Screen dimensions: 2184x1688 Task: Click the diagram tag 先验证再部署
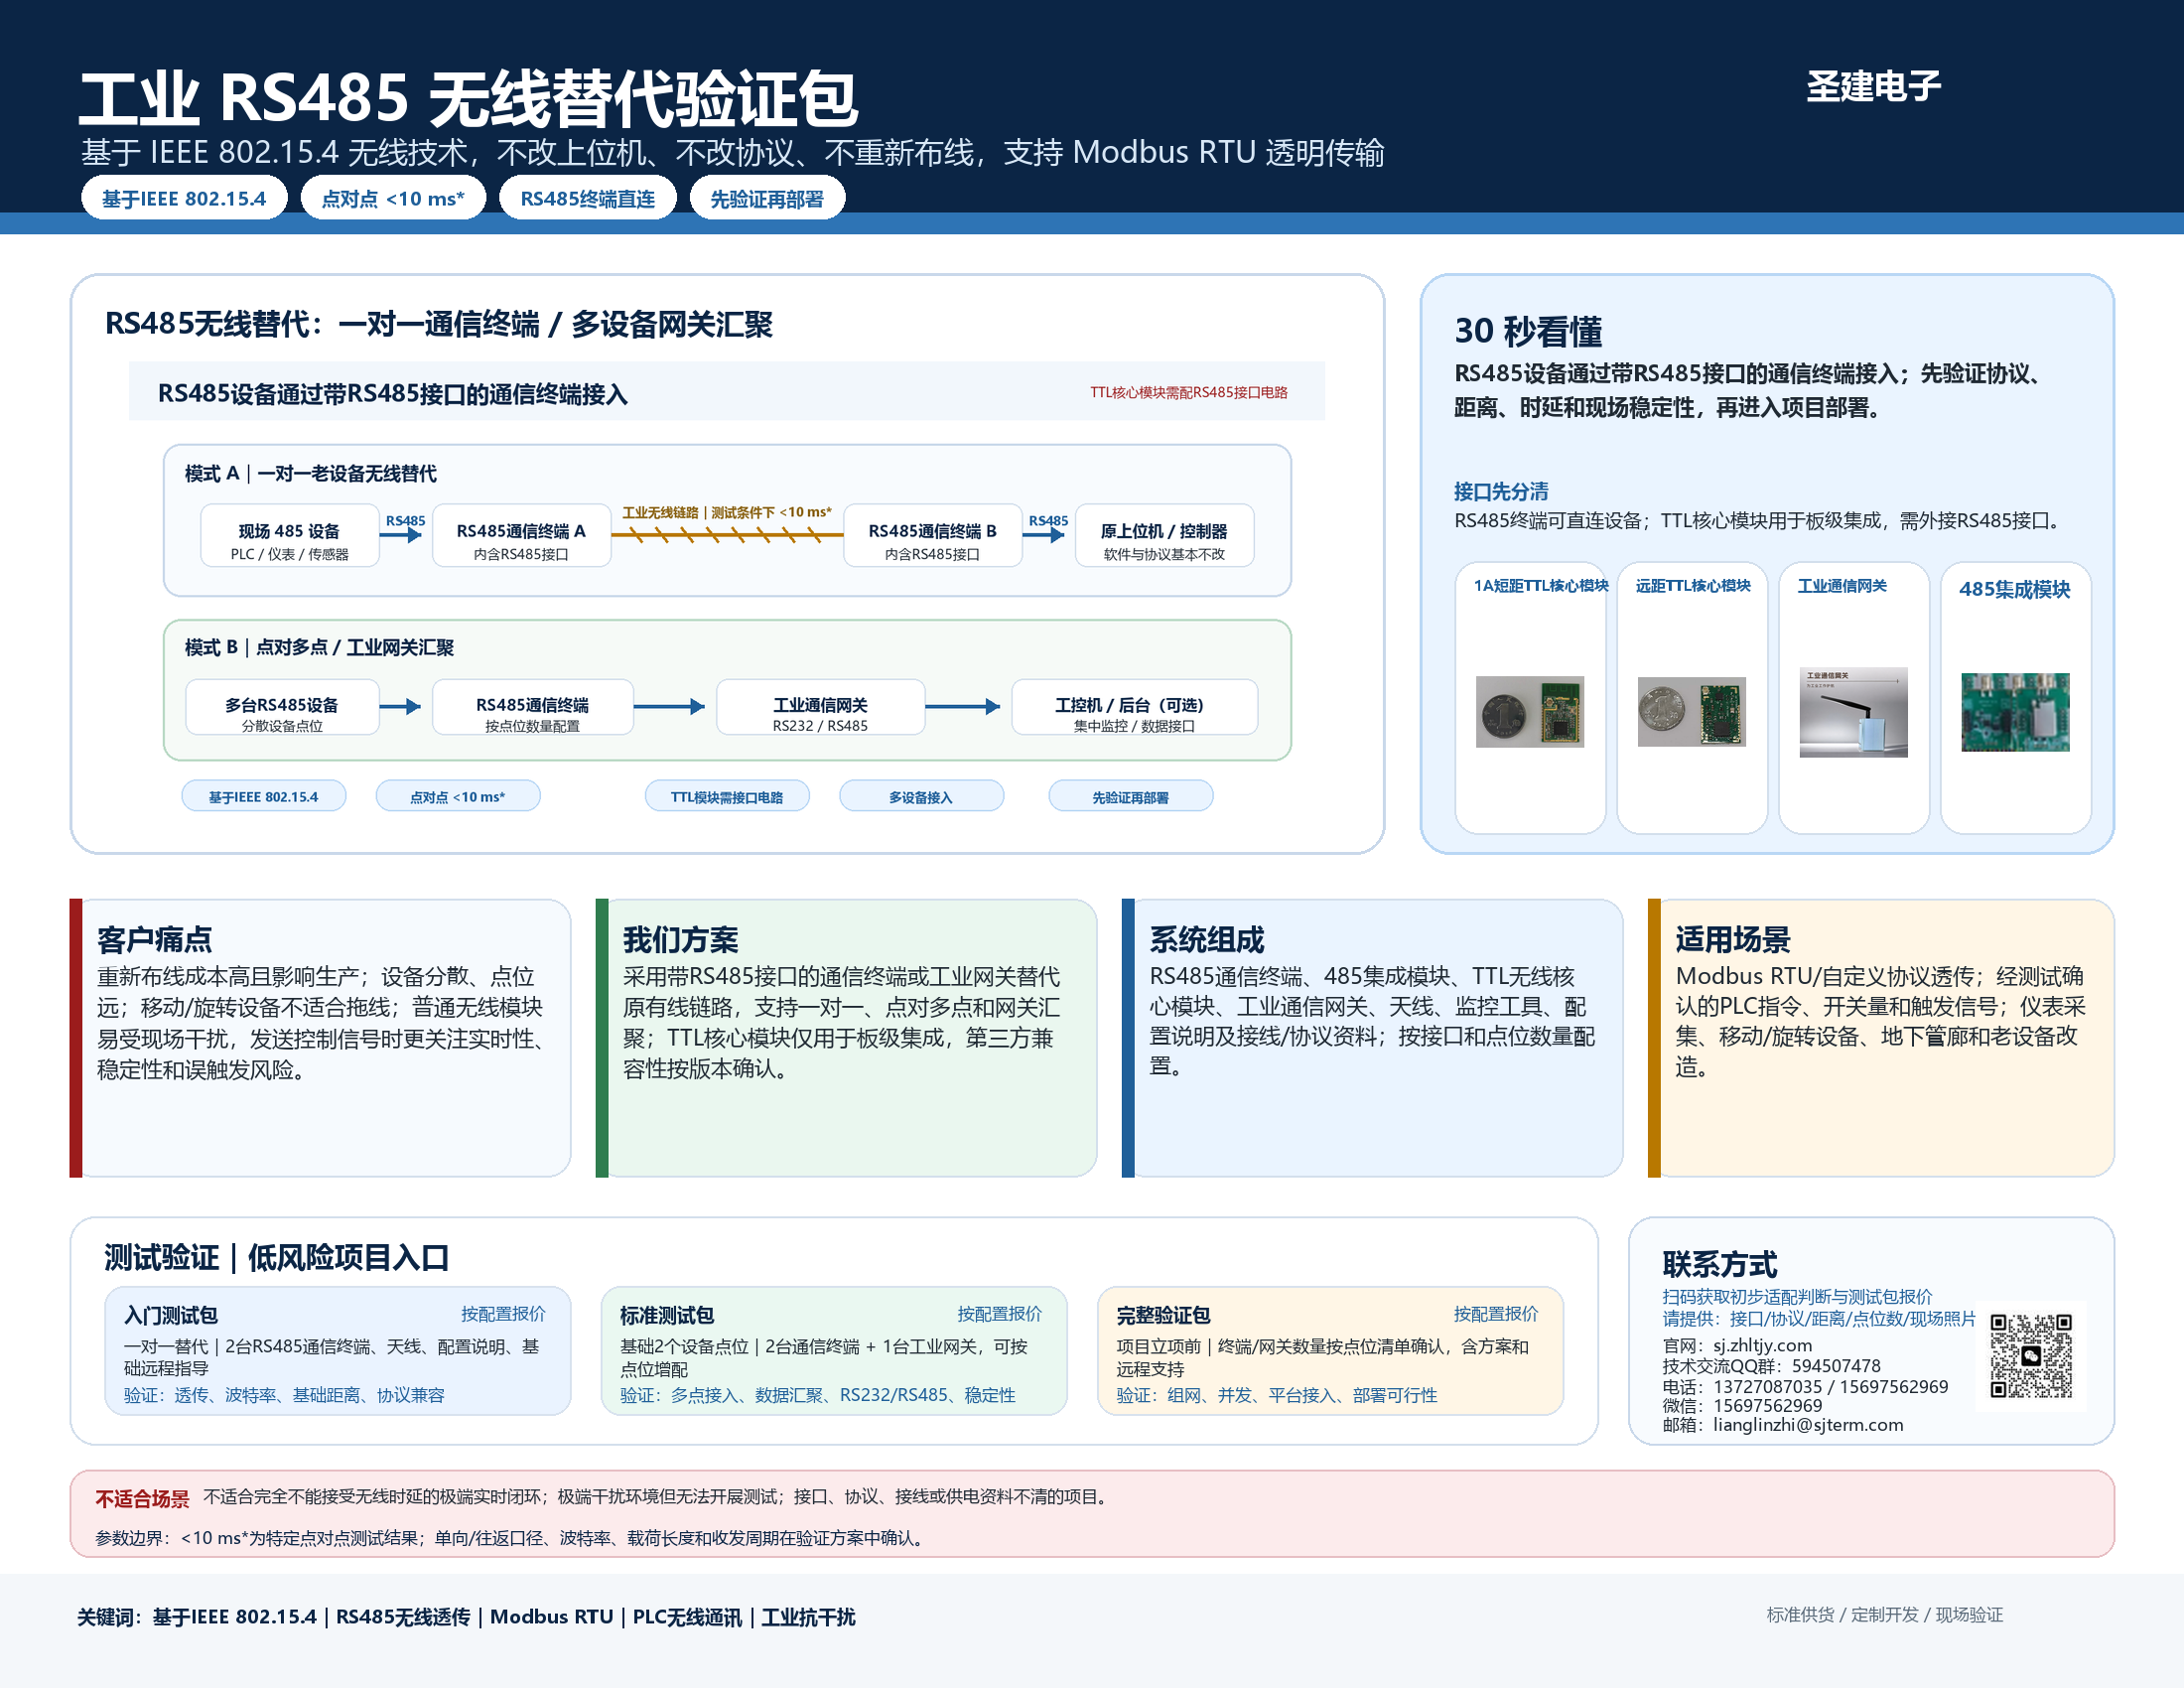coord(1130,797)
